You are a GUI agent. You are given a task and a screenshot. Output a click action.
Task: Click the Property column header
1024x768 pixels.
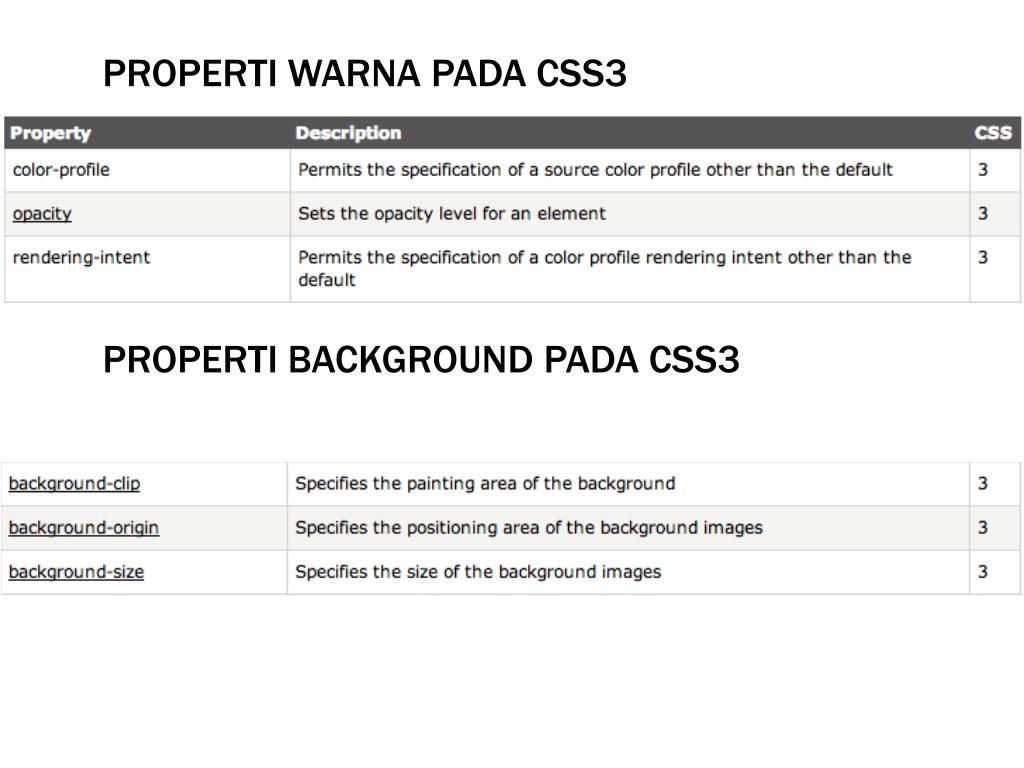51,133
